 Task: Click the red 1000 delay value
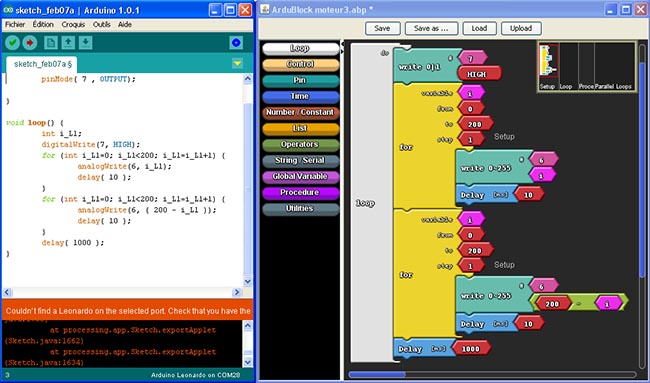[x=471, y=349]
